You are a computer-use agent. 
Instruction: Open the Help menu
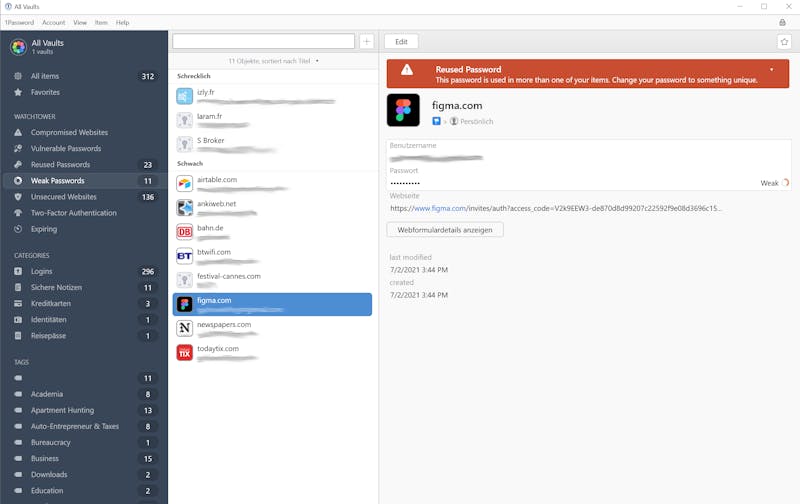[122, 22]
